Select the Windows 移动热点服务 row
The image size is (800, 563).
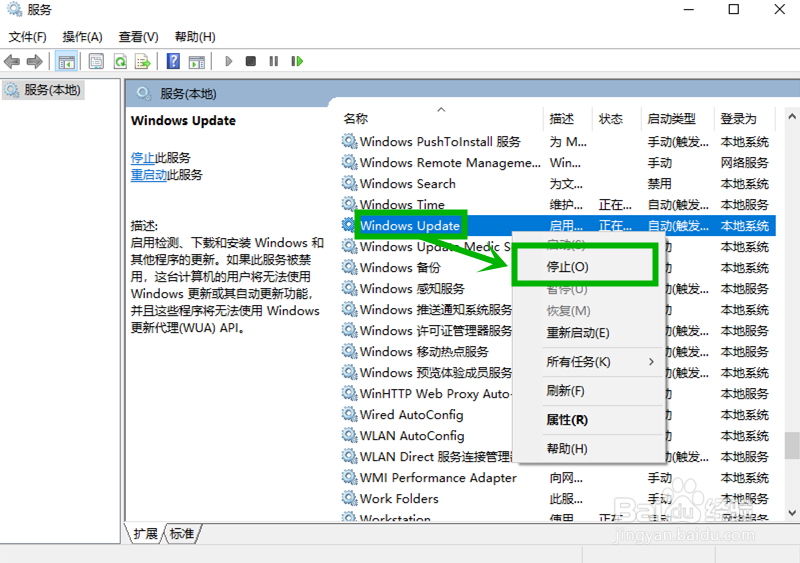(424, 351)
